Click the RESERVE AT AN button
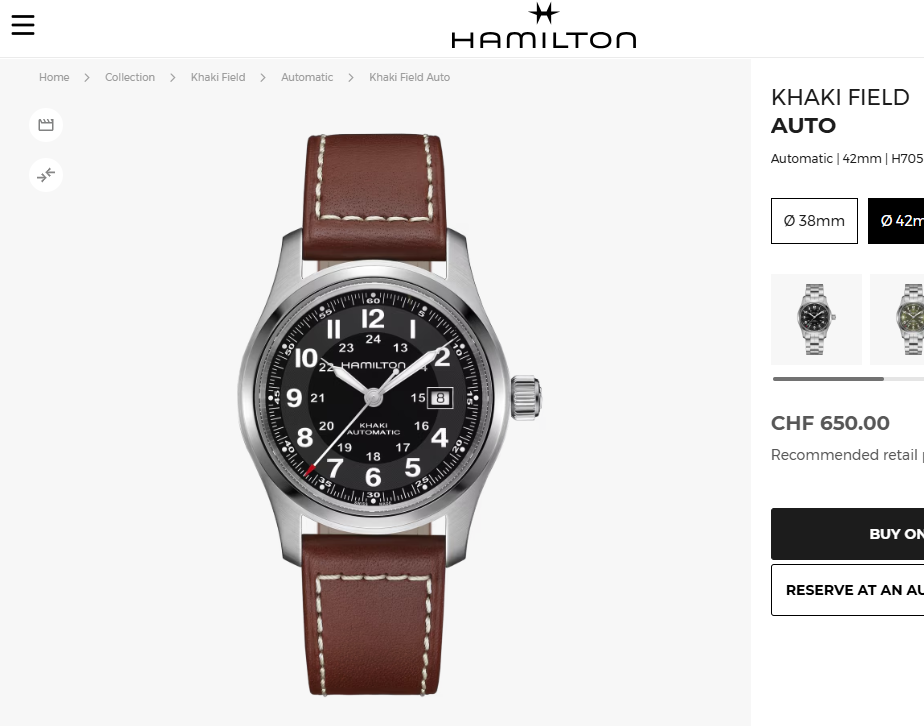Image resolution: width=924 pixels, height=726 pixels. (x=847, y=590)
